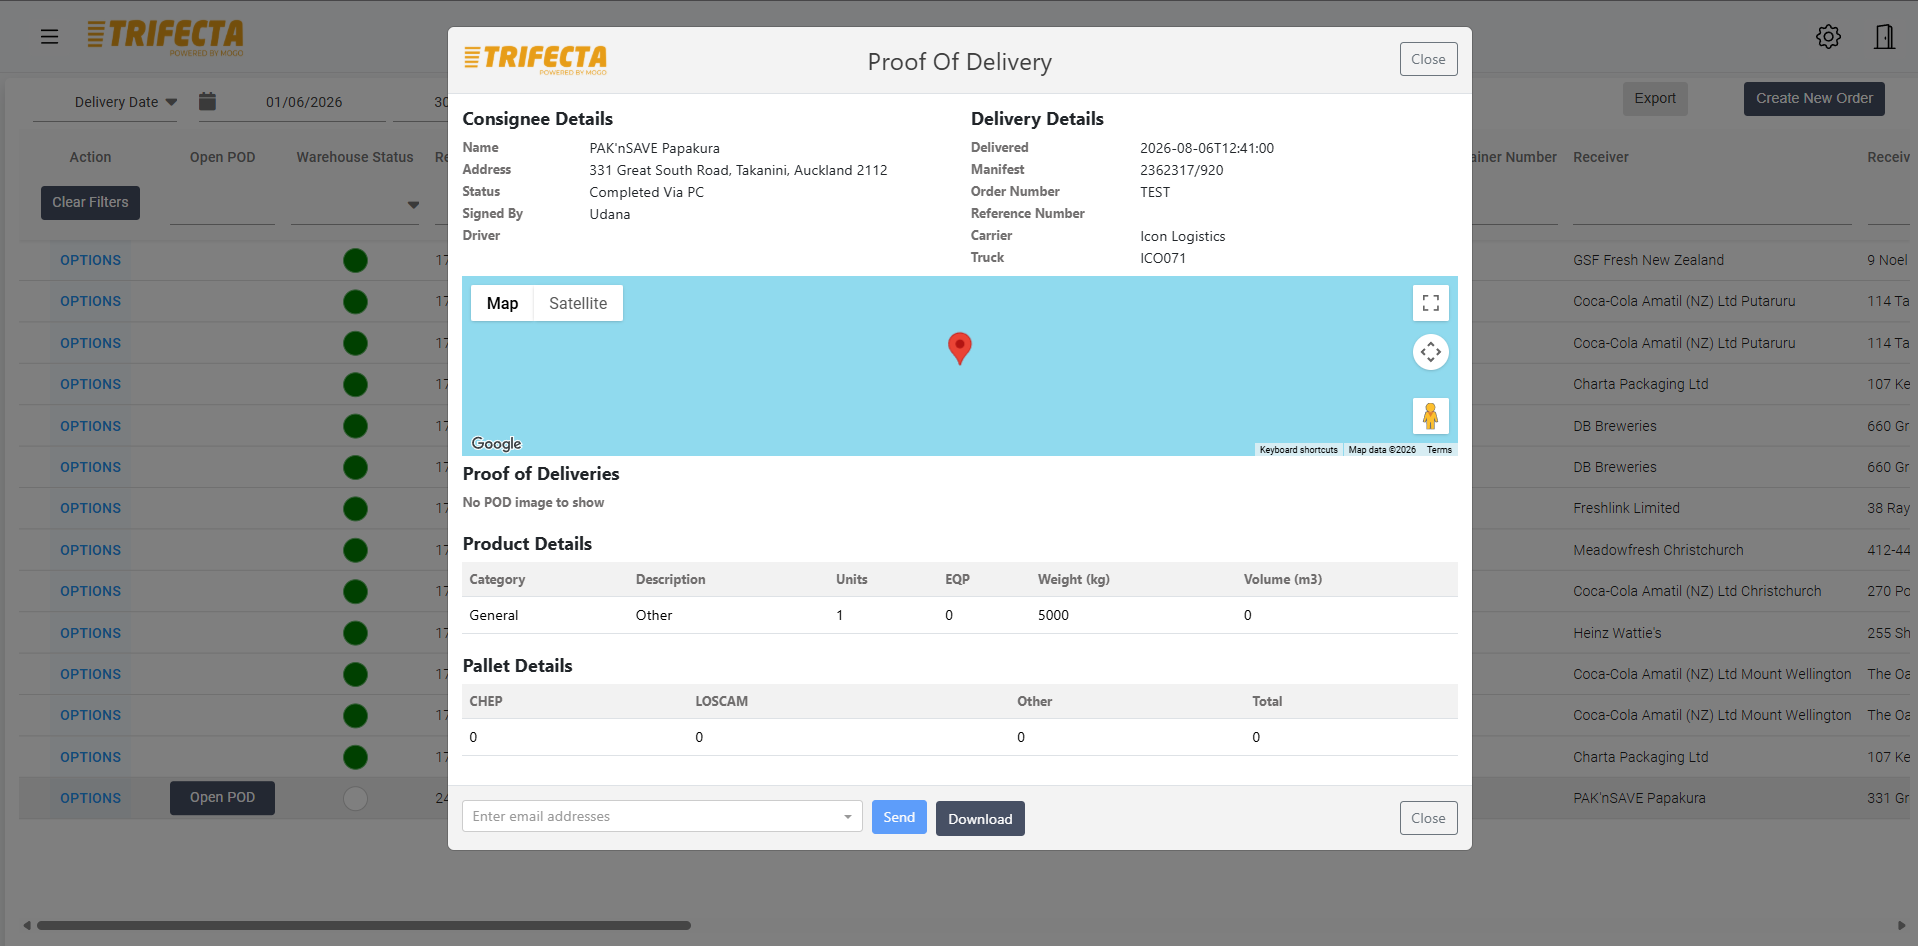
Task: Click Clear Filters button
Action: 90,202
